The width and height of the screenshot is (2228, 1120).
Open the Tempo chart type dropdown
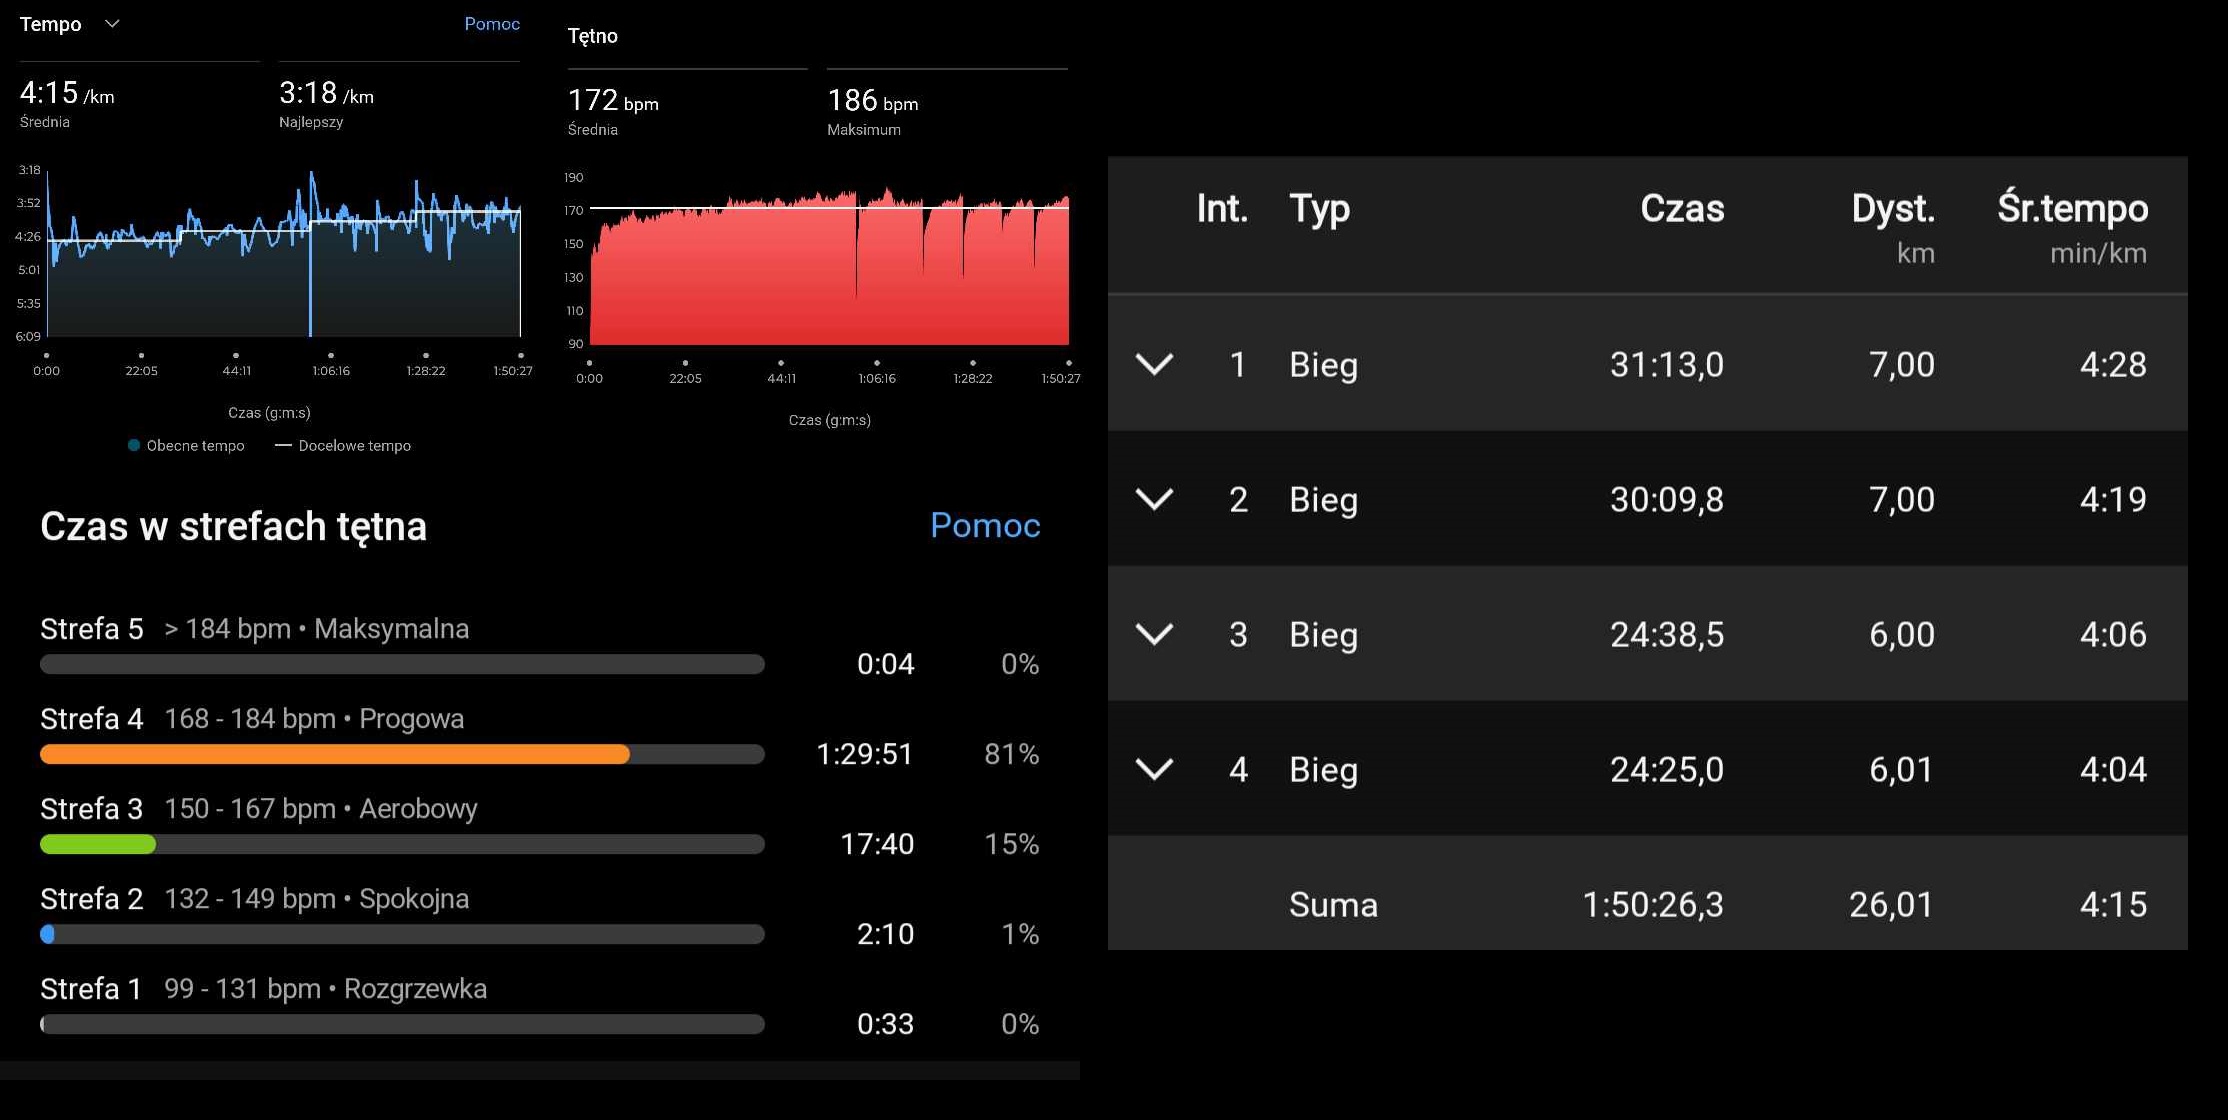coord(111,24)
